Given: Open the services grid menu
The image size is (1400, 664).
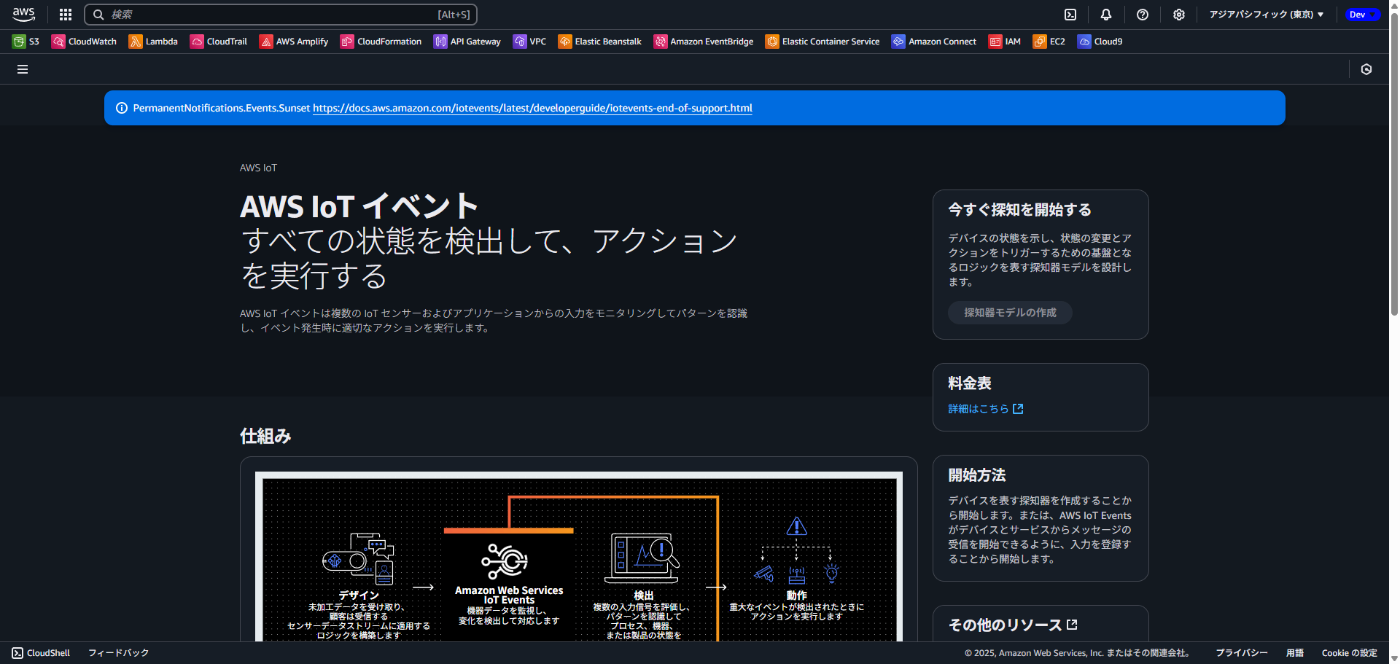Looking at the screenshot, I should [66, 14].
